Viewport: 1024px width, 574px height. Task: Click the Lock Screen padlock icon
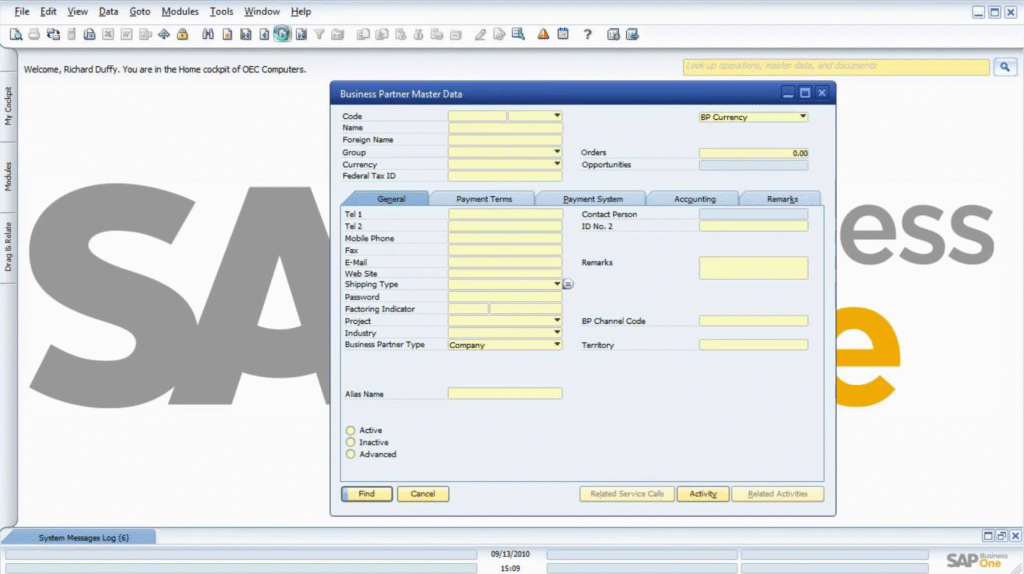coord(182,34)
